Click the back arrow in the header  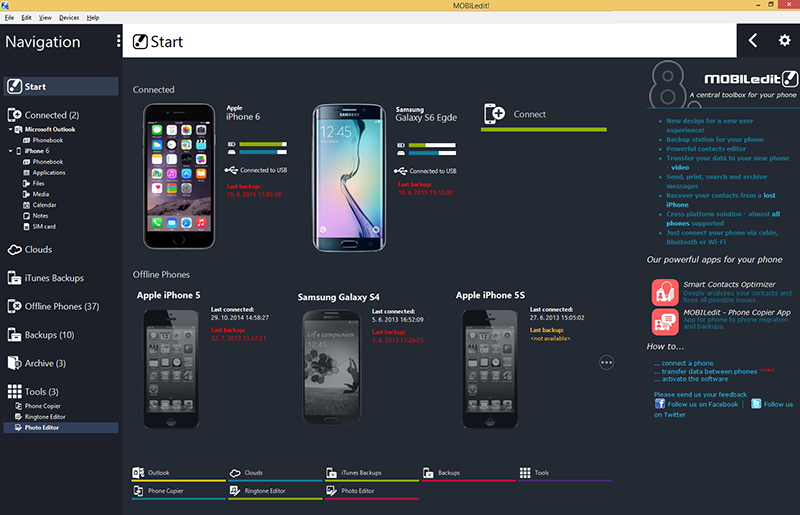[x=753, y=40]
